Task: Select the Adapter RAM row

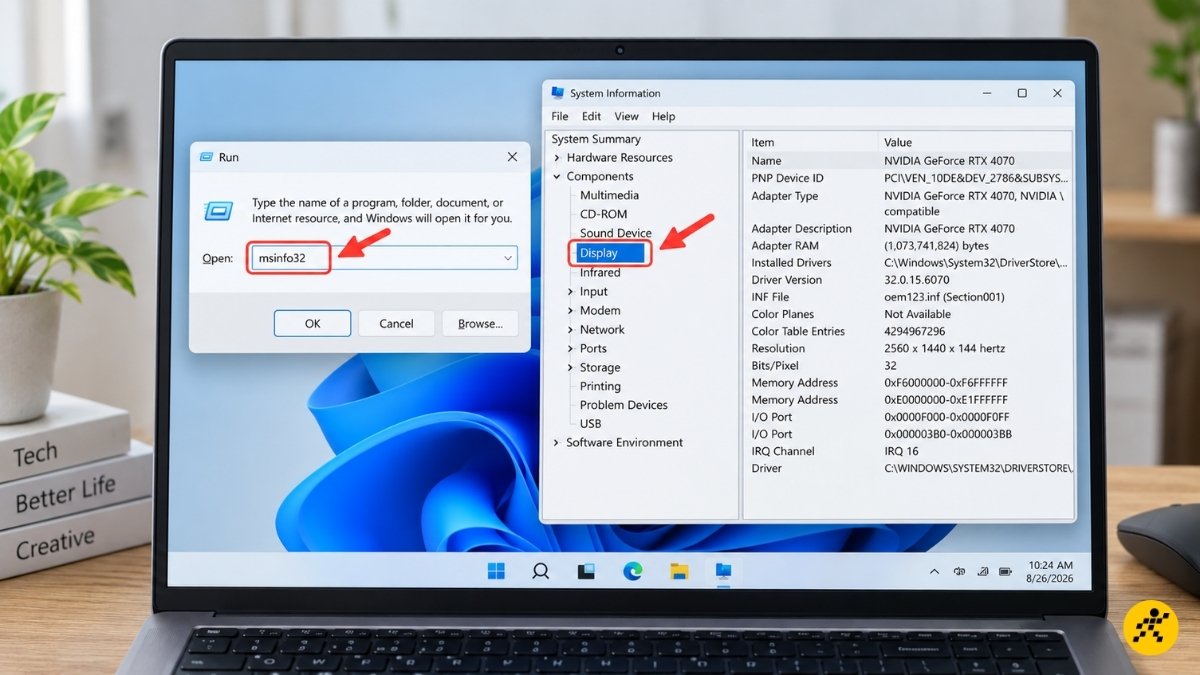Action: (908, 246)
